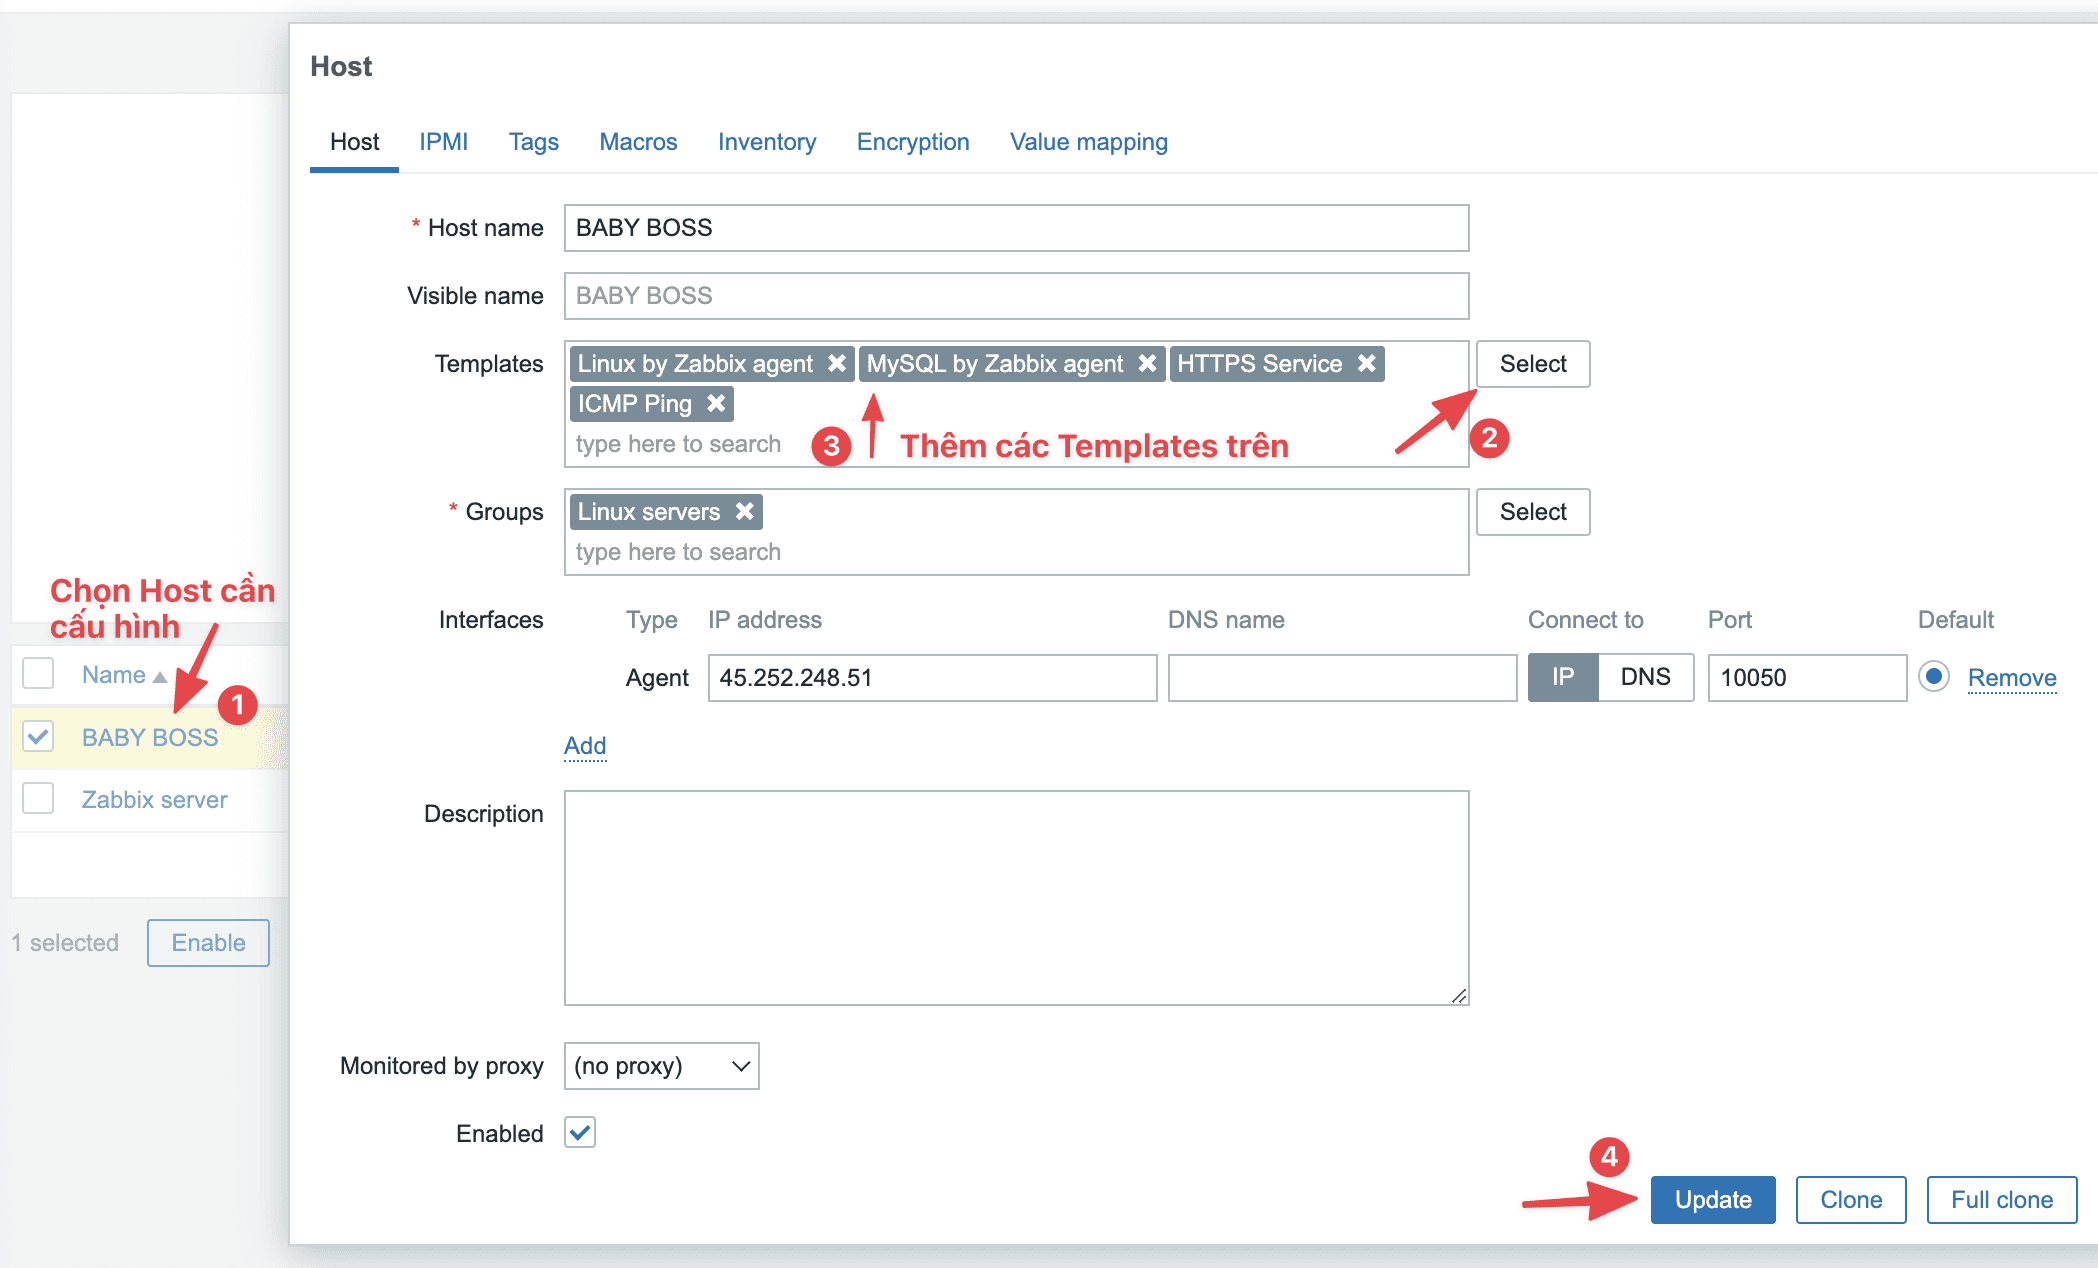Click the Clone button
Screen dimensions: 2098x1268
click(1851, 1200)
